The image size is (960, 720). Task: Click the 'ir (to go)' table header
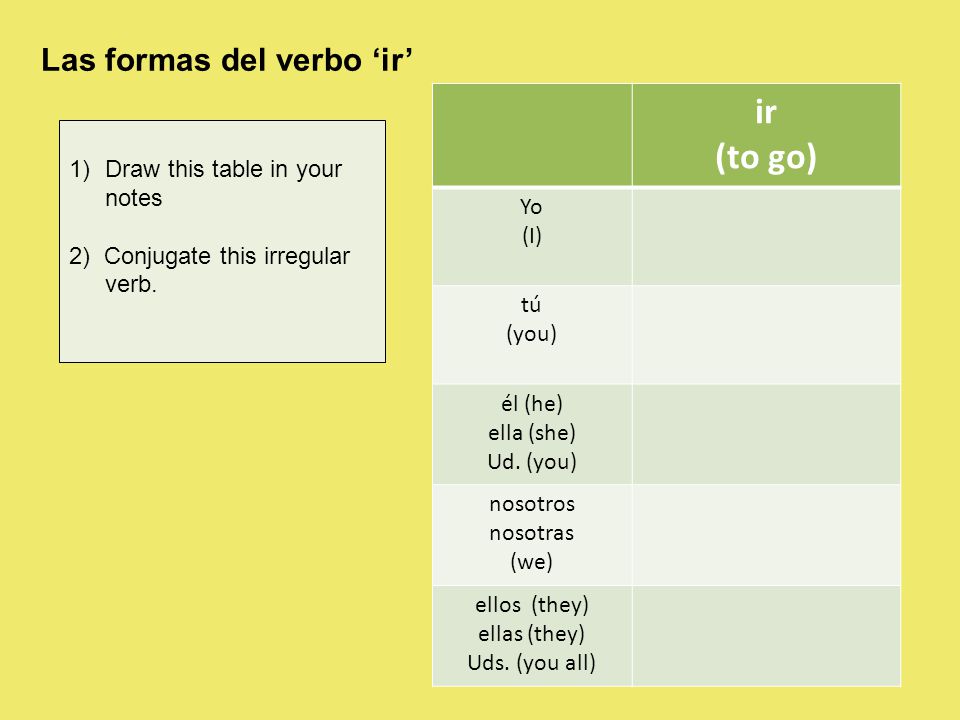(x=766, y=135)
